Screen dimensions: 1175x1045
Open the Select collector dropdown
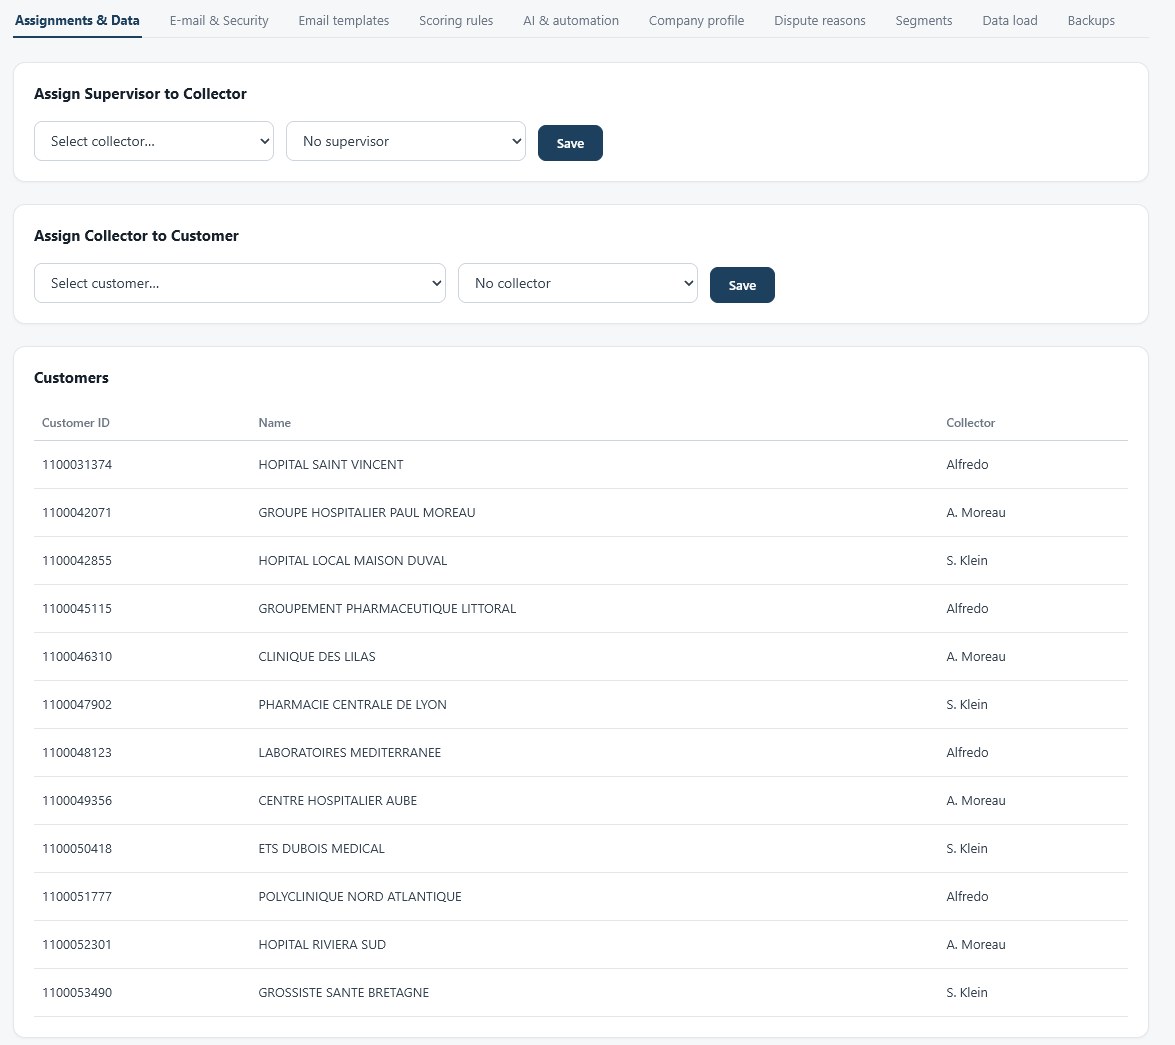154,141
